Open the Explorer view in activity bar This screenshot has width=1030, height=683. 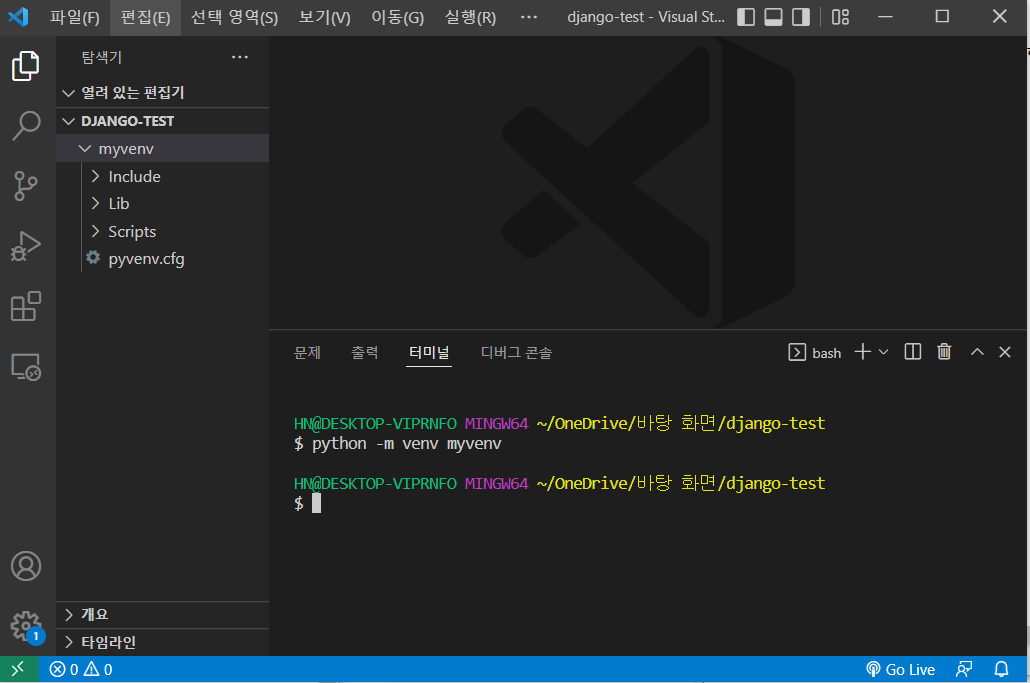coord(26,66)
